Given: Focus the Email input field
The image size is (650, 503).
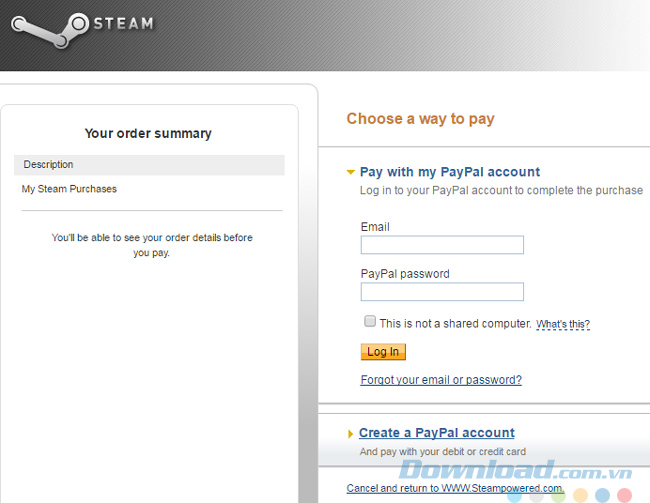Looking at the screenshot, I should coord(442,245).
